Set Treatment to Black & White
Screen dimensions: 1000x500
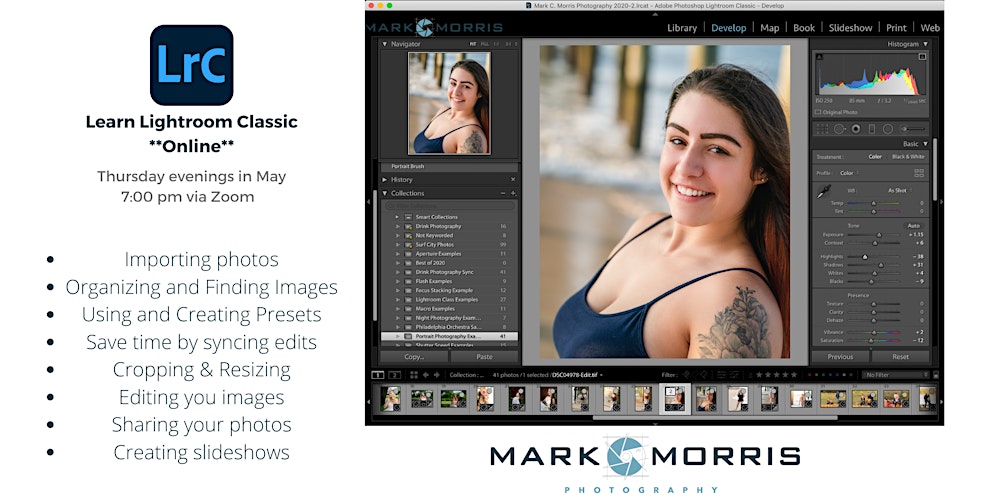pos(908,157)
